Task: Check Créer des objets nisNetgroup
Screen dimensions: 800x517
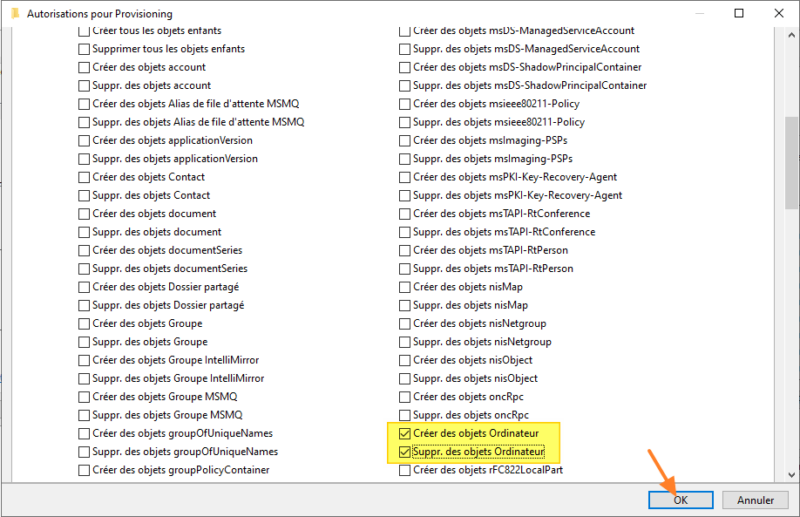Action: pyautogui.click(x=405, y=324)
